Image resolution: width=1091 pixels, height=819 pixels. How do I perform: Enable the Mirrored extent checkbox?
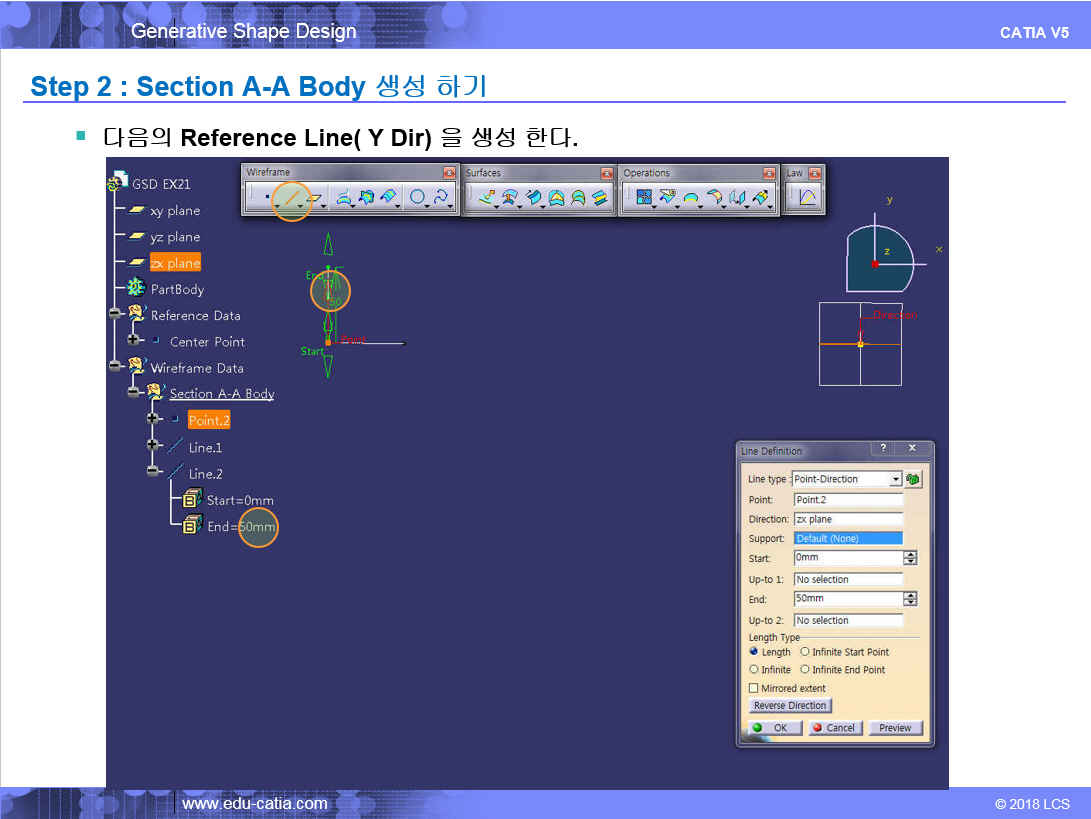click(754, 688)
